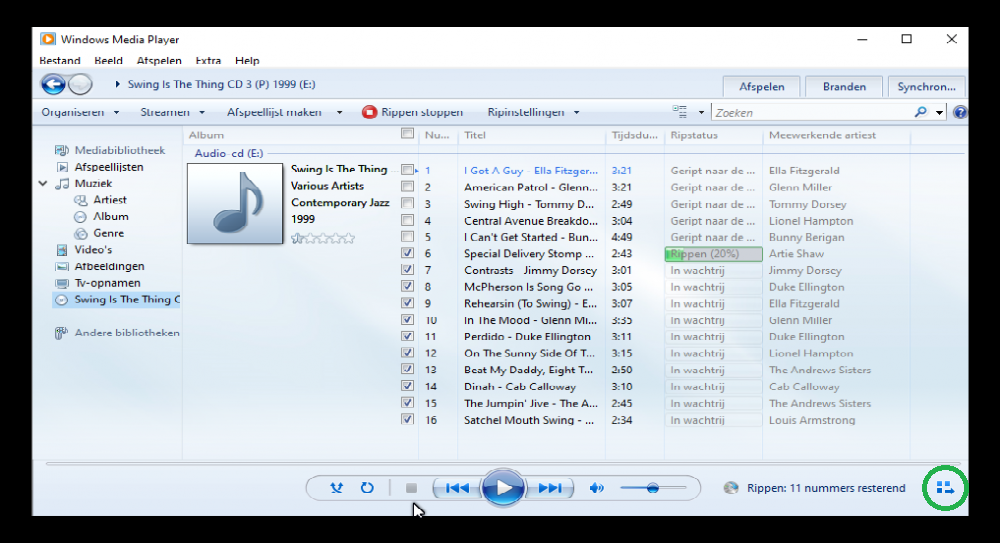
Task: Click the Rippen (20%) progress bar
Action: pyautogui.click(x=713, y=254)
